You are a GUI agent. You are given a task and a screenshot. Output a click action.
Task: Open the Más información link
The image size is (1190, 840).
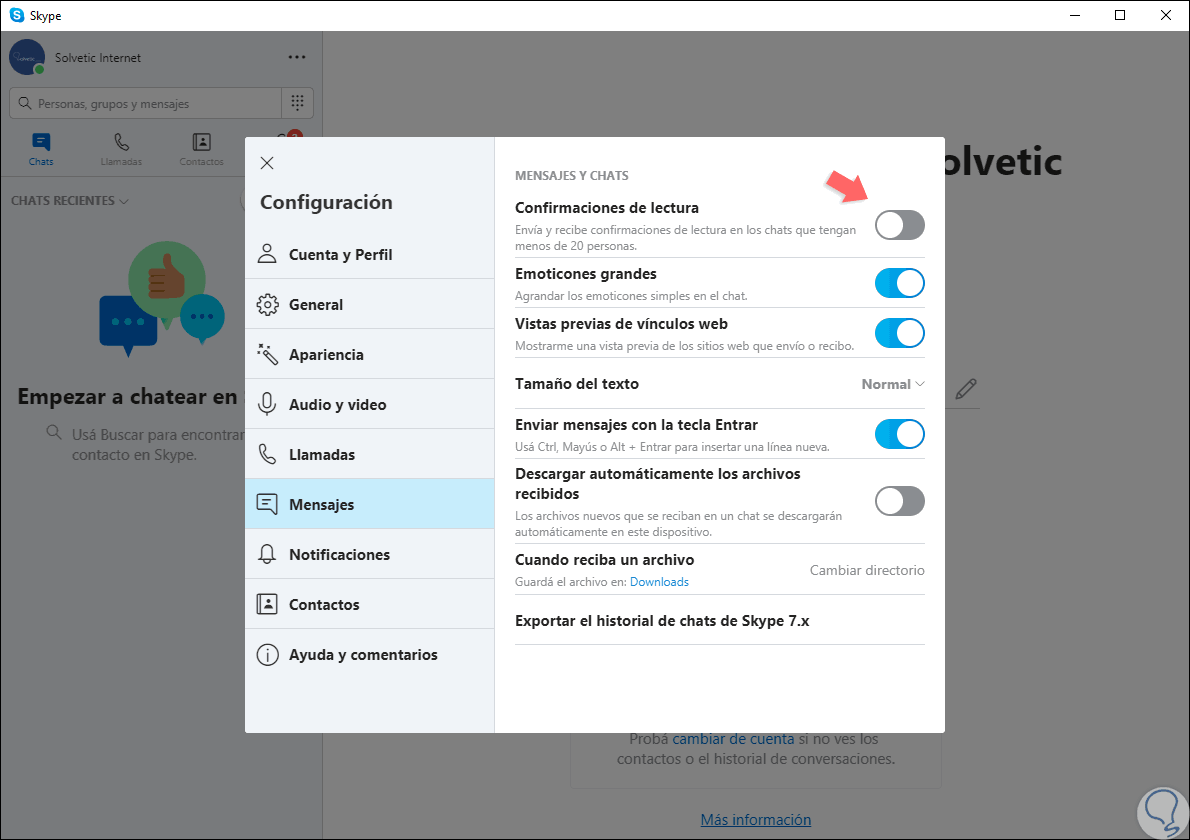click(756, 820)
